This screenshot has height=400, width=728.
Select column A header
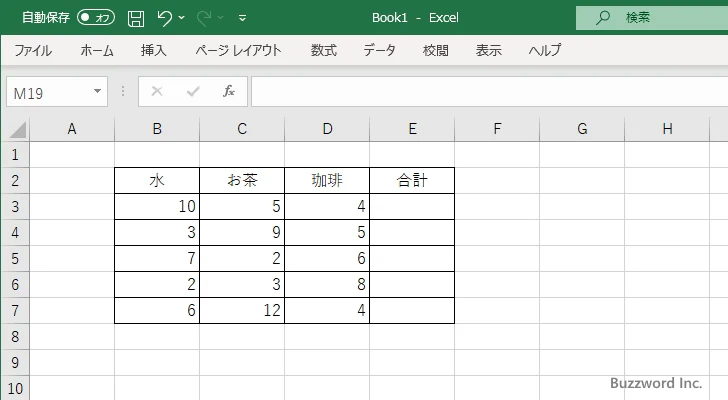coord(72,129)
